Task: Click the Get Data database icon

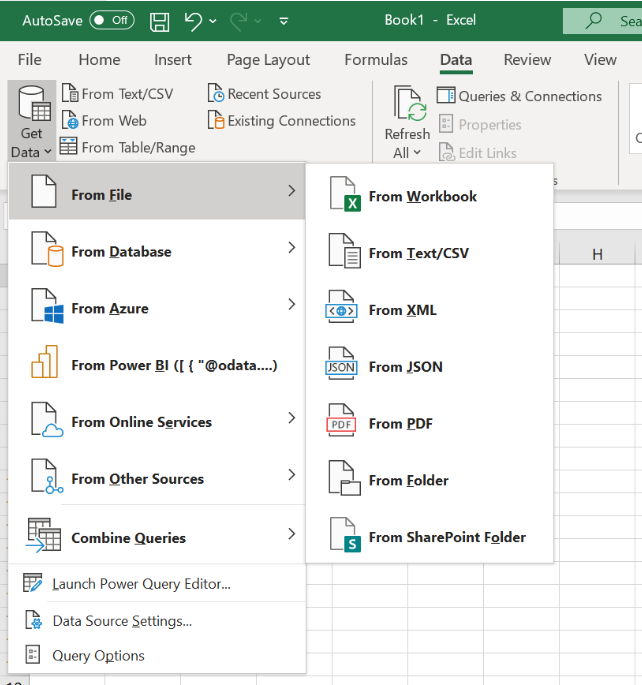Action: click(35, 104)
